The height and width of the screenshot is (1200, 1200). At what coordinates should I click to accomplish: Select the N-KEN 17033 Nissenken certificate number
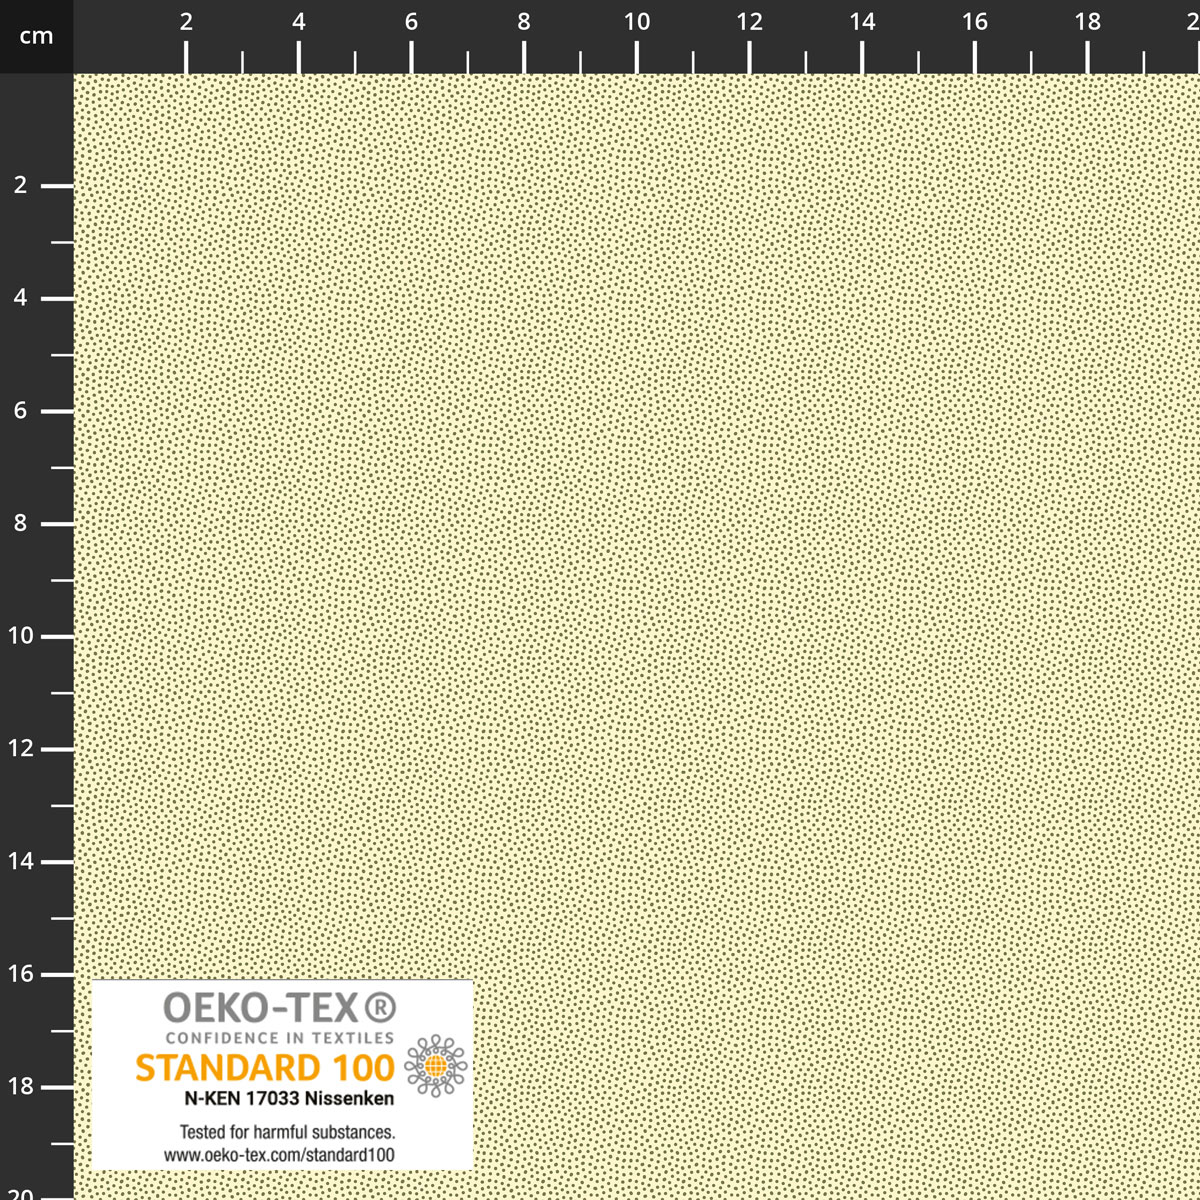tap(289, 1098)
